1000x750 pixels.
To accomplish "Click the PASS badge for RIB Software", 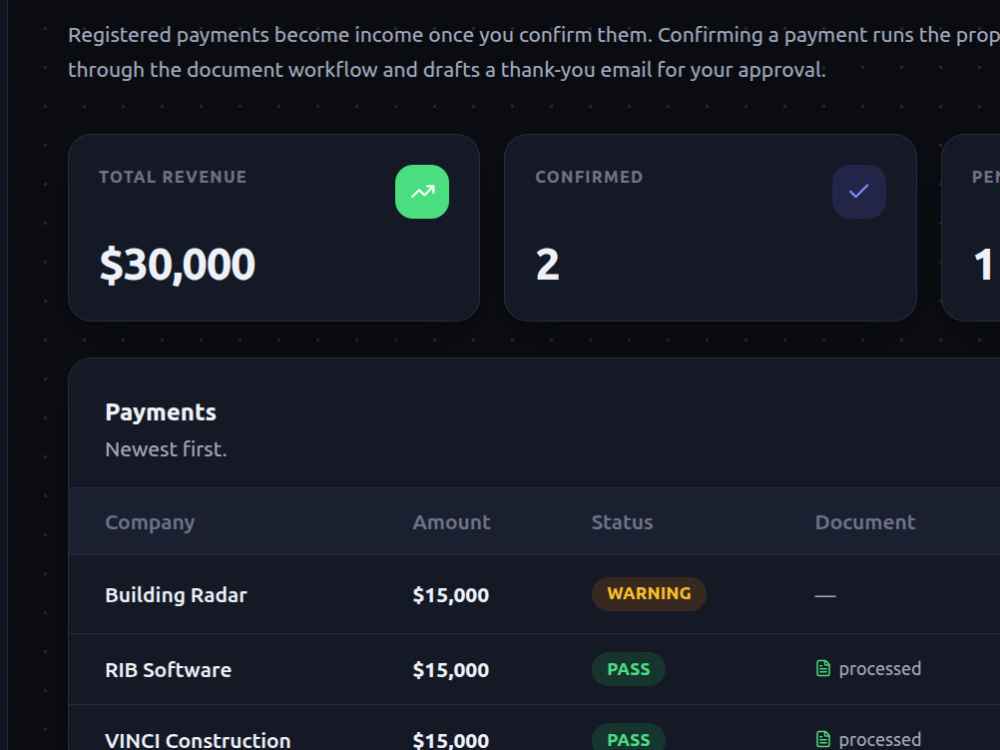I will click(628, 669).
